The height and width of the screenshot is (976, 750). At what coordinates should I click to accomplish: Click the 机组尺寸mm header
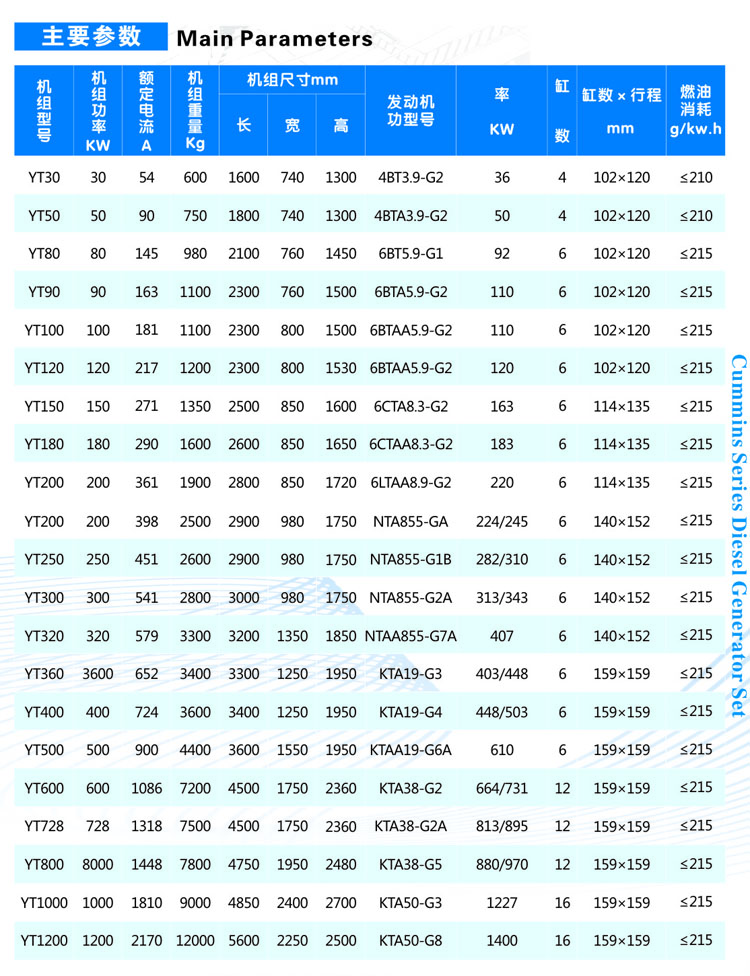pyautogui.click(x=292, y=80)
